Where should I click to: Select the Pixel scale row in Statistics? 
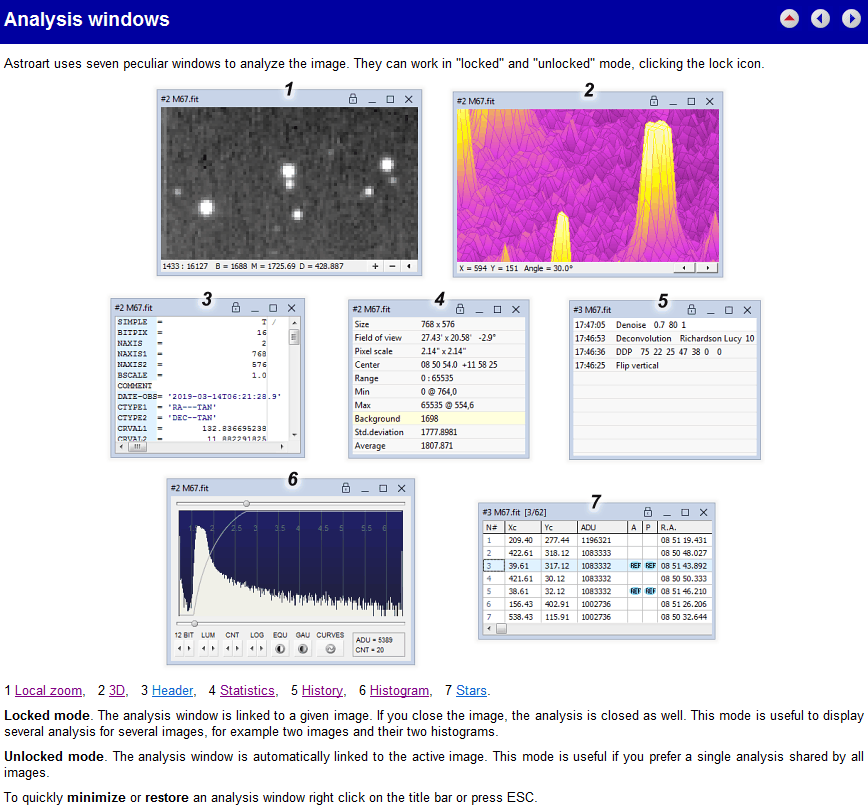click(x=438, y=351)
